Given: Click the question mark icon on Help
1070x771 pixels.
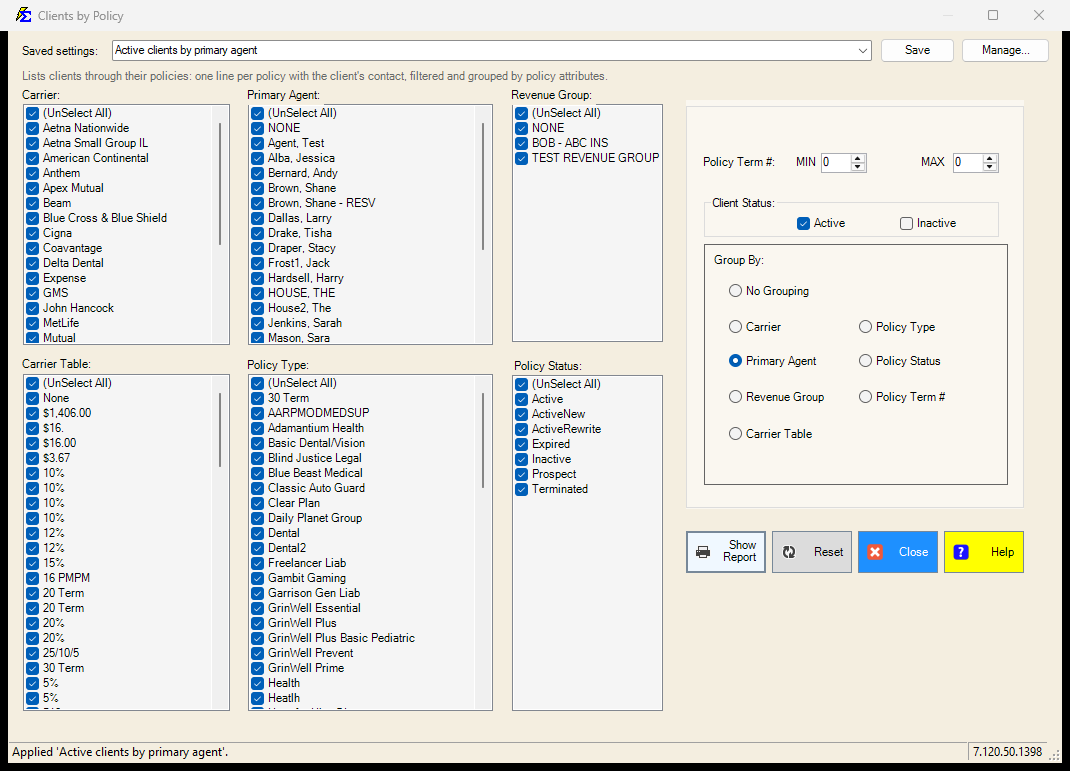Looking at the screenshot, I should pyautogui.click(x=961, y=552).
